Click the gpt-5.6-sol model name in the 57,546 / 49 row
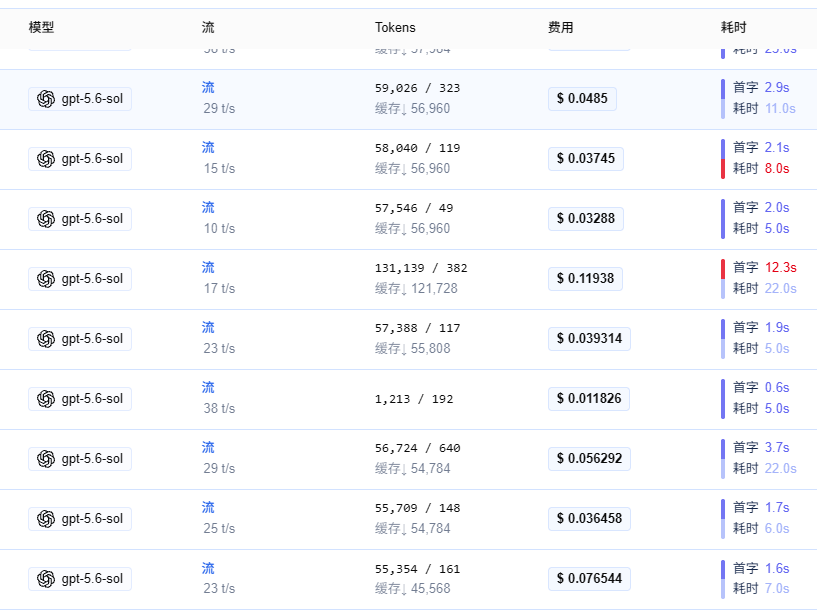817x612 pixels. pos(92,219)
